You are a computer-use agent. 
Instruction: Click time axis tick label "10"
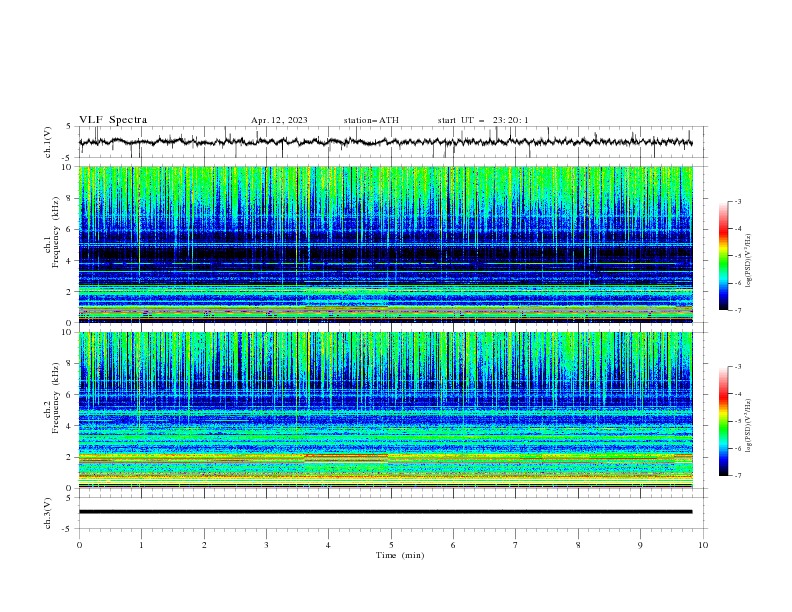(x=703, y=545)
